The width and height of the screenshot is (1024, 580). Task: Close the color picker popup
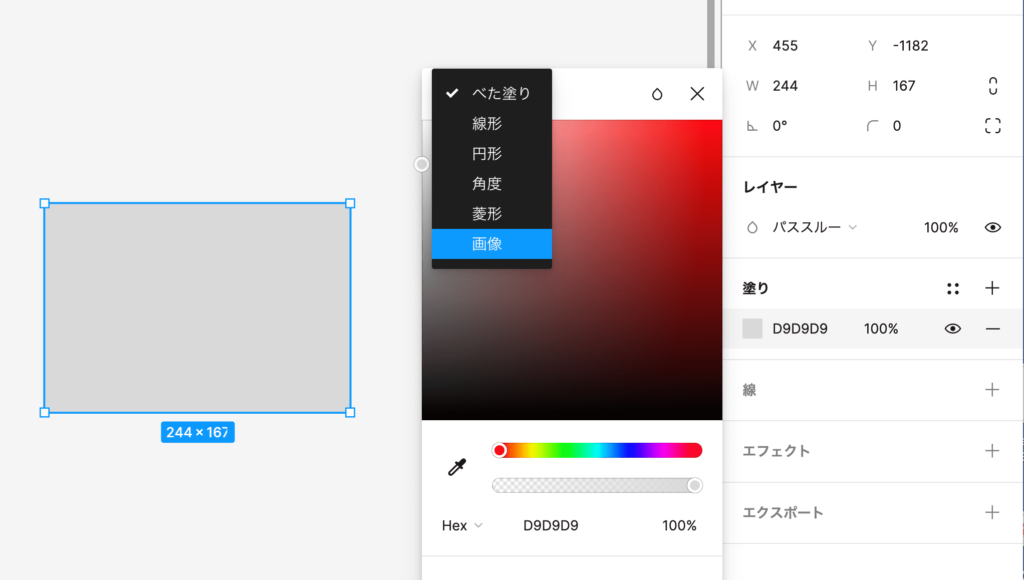click(x=697, y=94)
